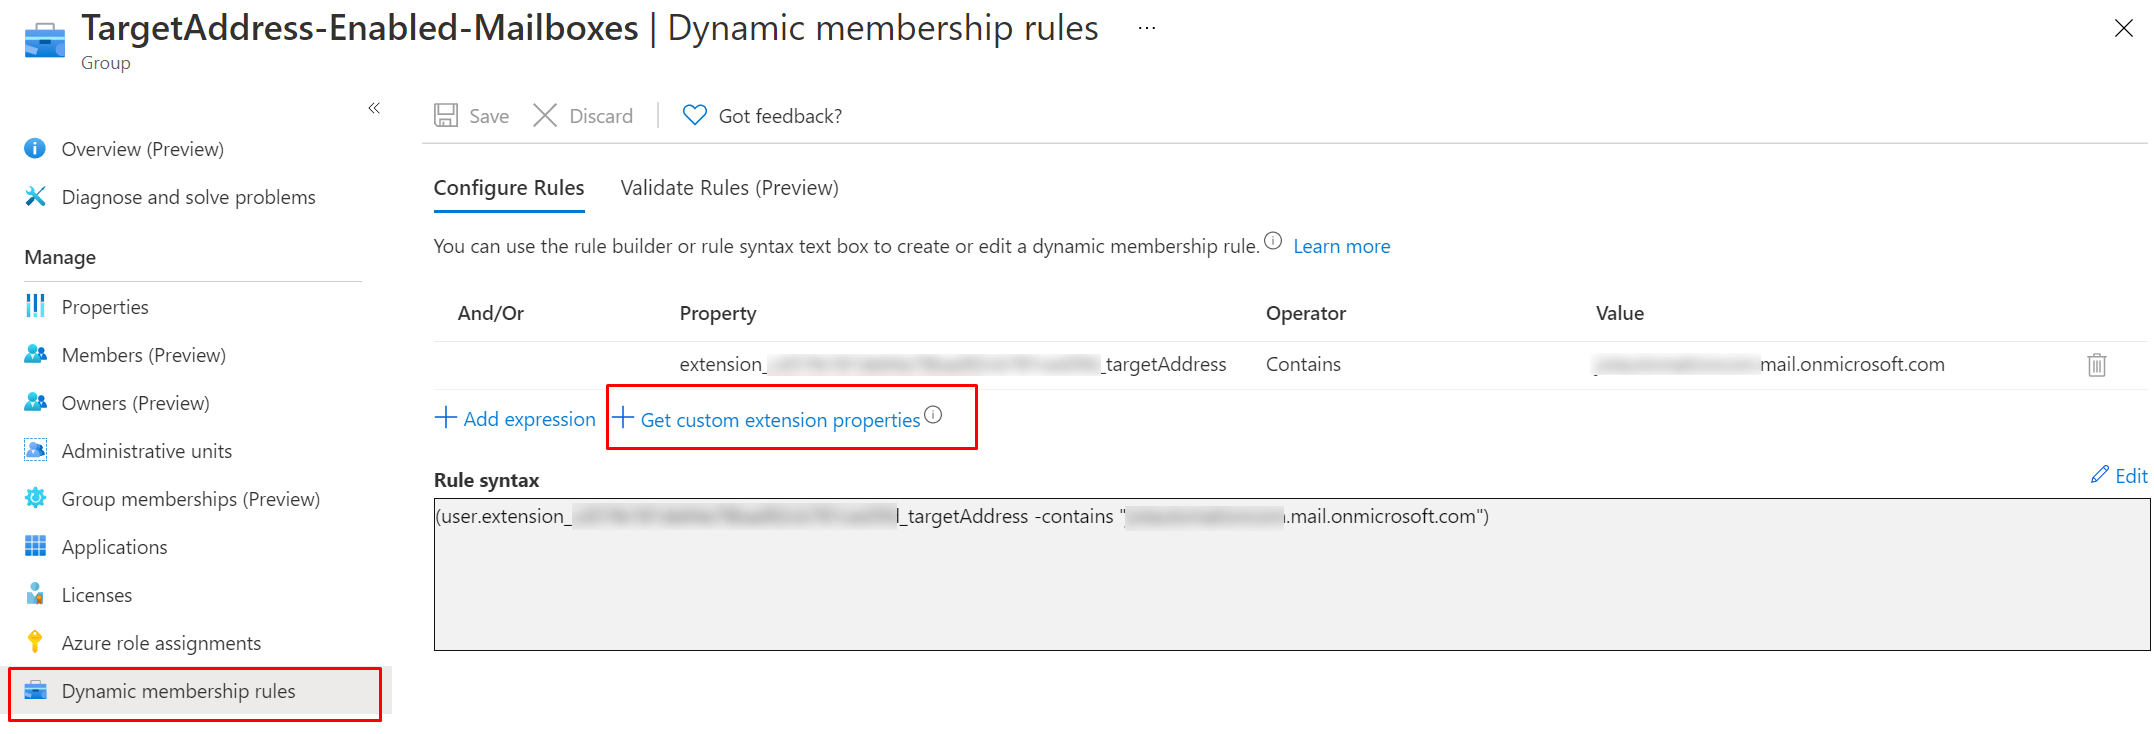Open Members (Preview) page
The width and height of the screenshot is (2154, 734).
pos(143,355)
